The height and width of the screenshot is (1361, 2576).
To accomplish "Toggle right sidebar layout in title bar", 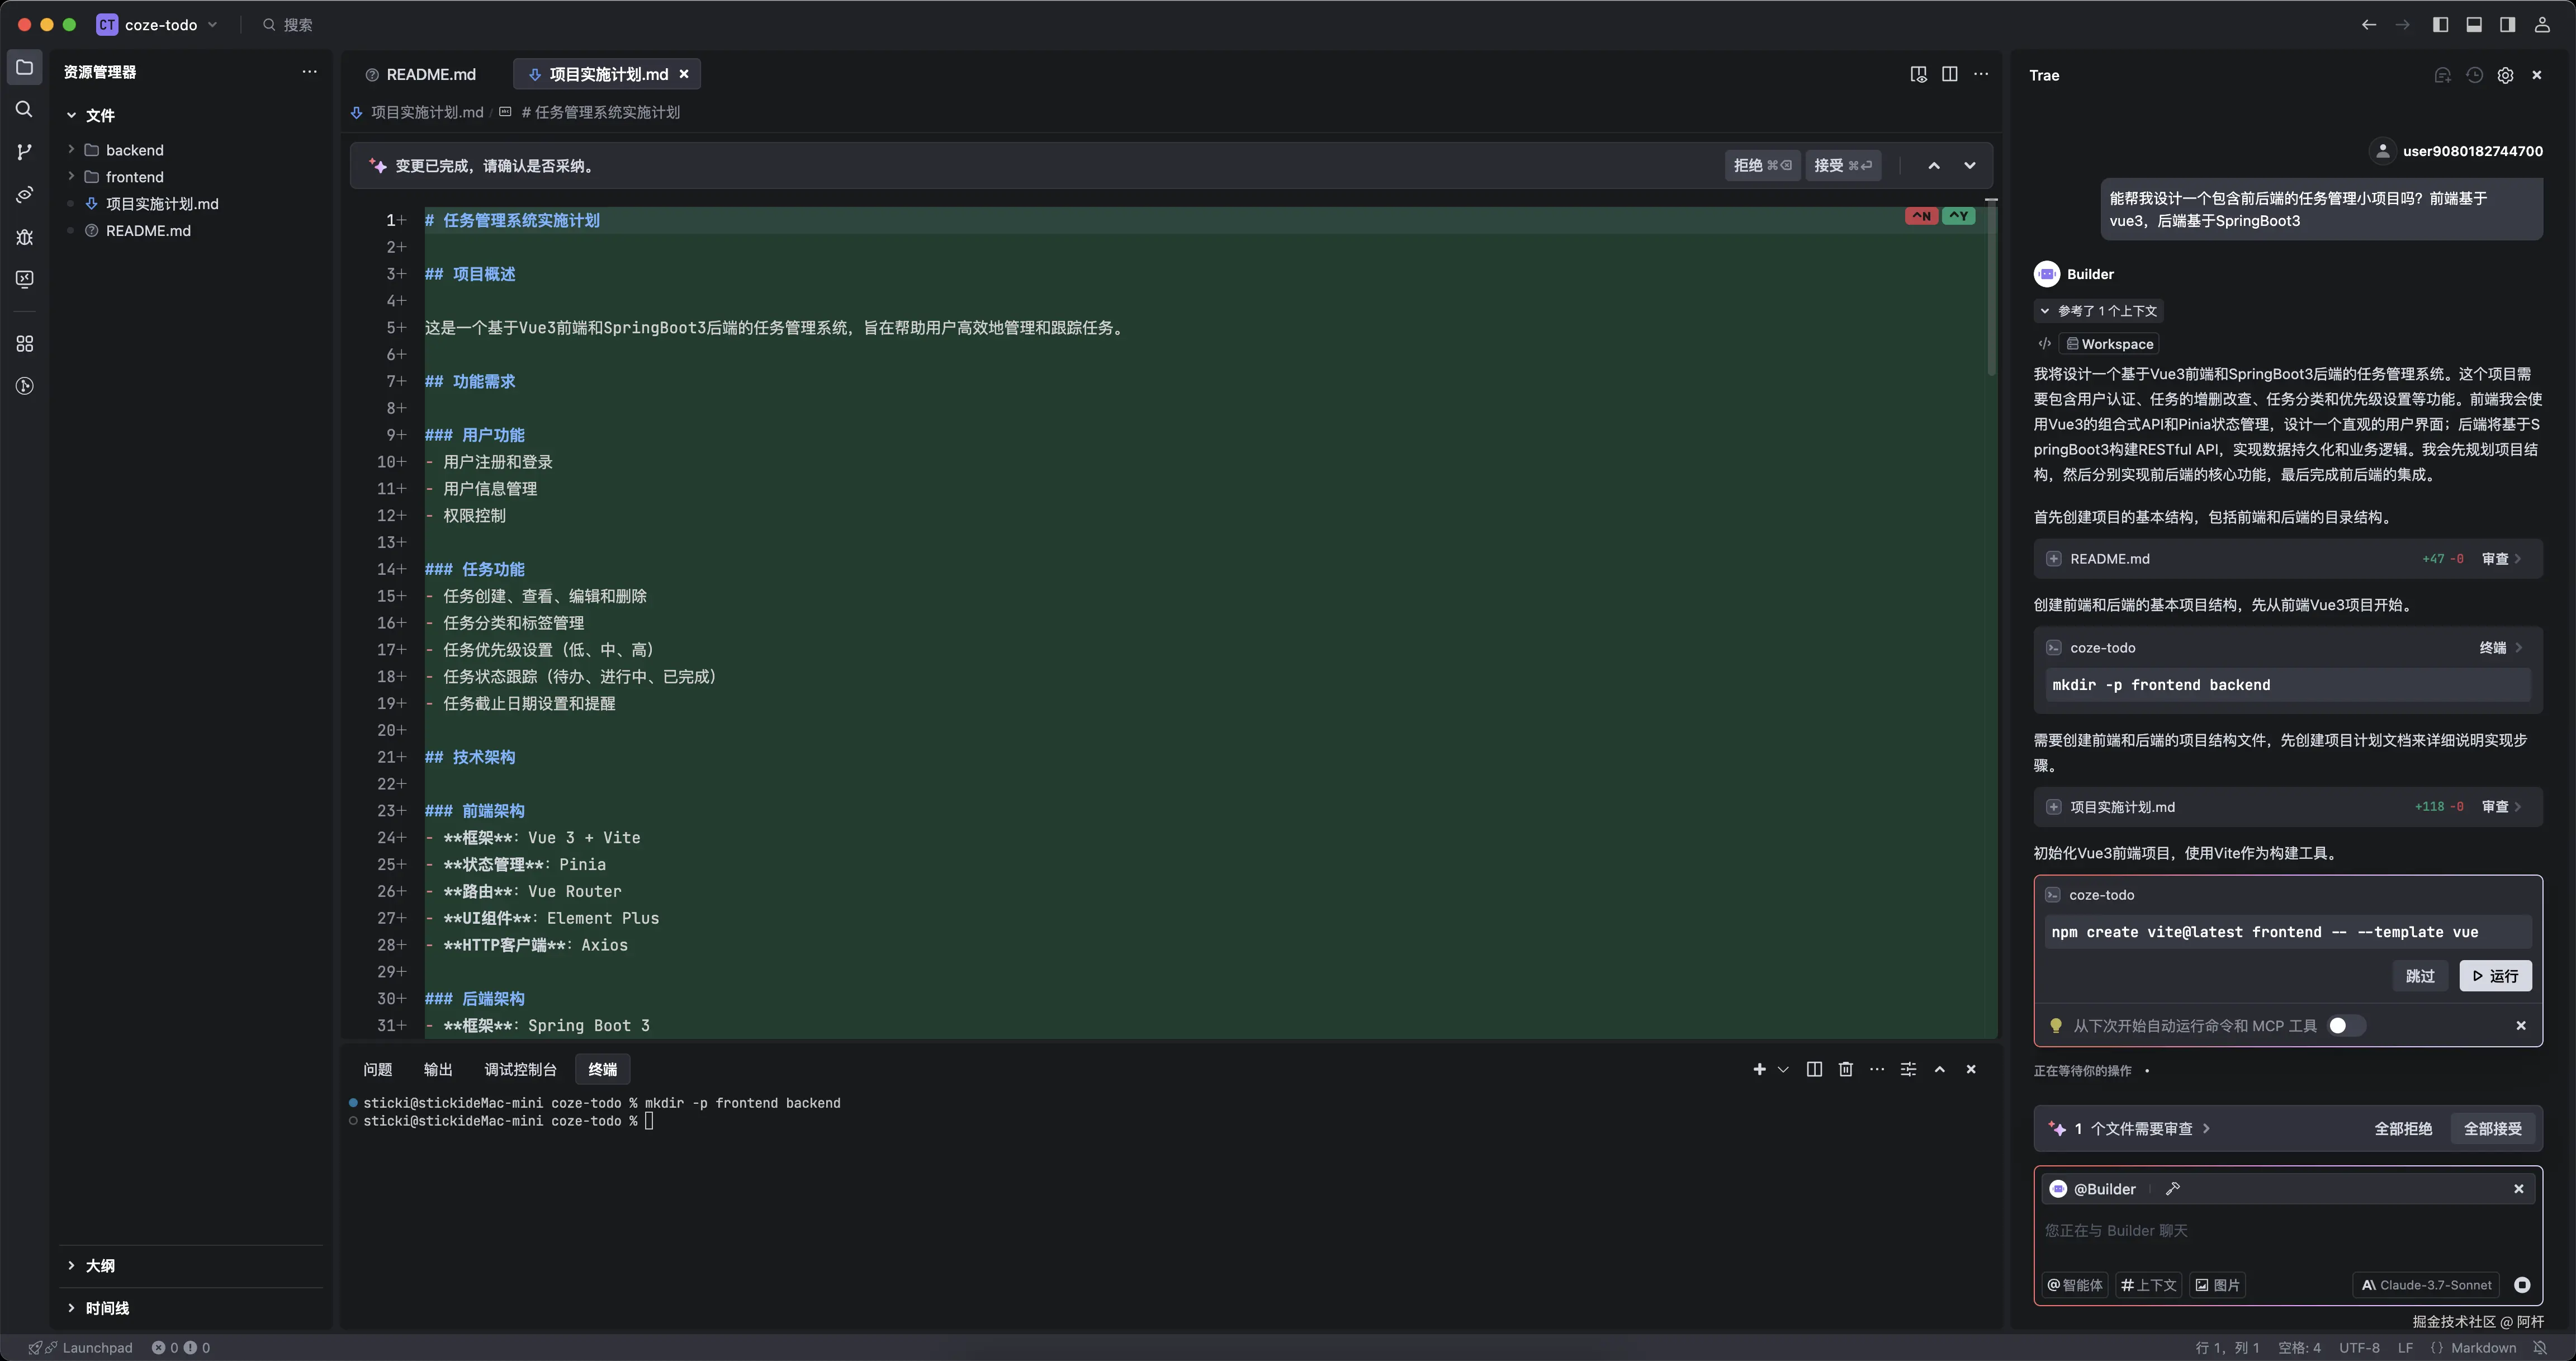I will 2507,25.
